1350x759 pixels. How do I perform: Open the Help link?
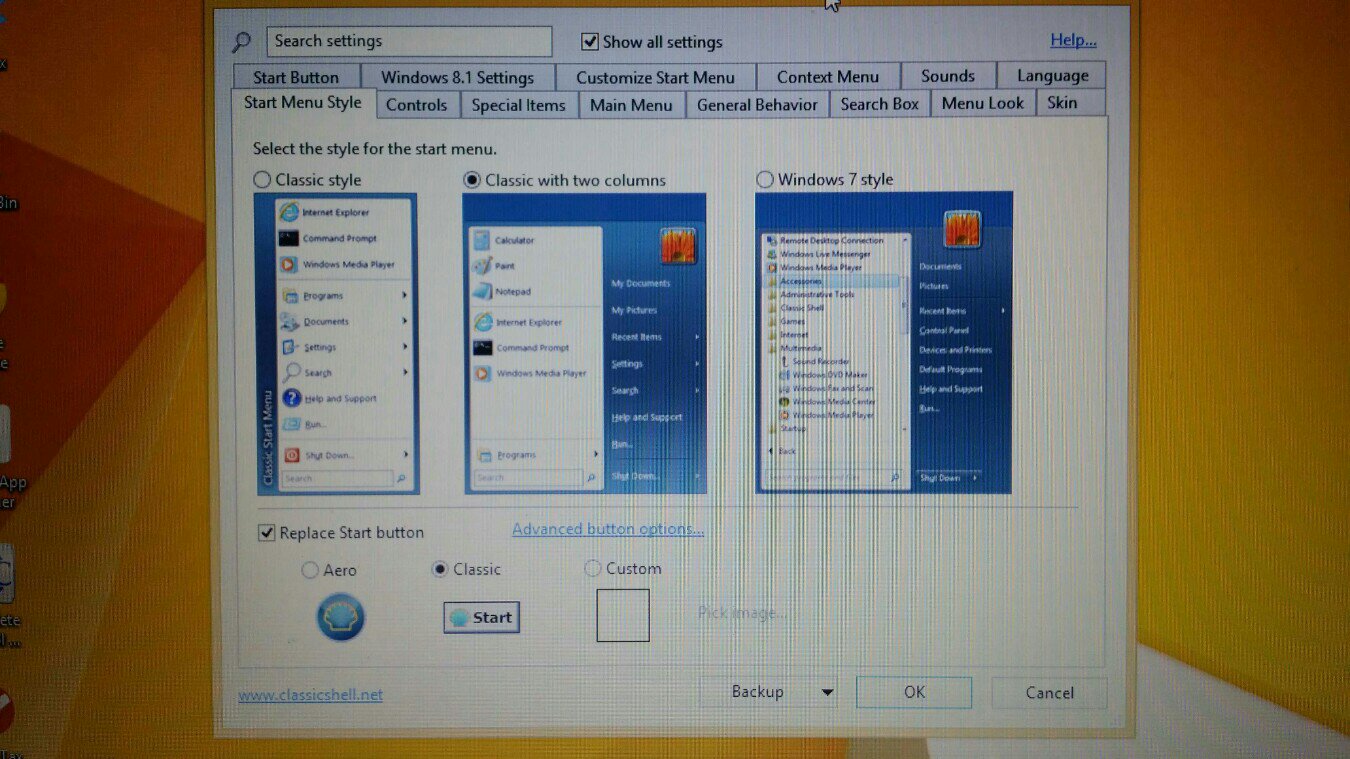coord(1073,41)
